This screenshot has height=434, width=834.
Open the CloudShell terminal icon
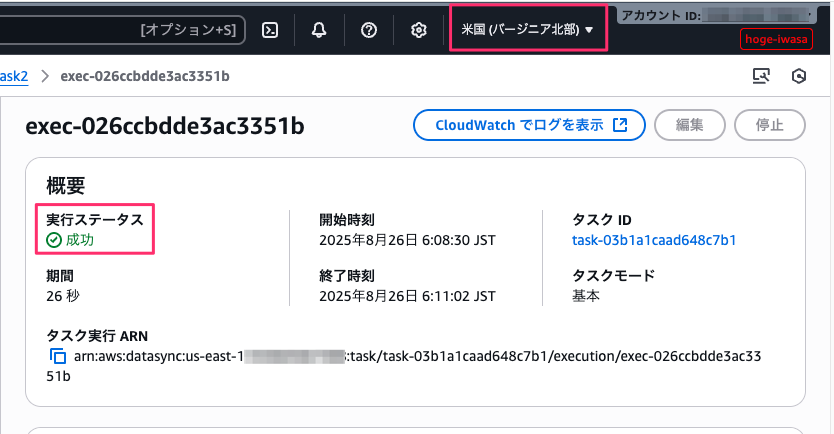coord(270,30)
